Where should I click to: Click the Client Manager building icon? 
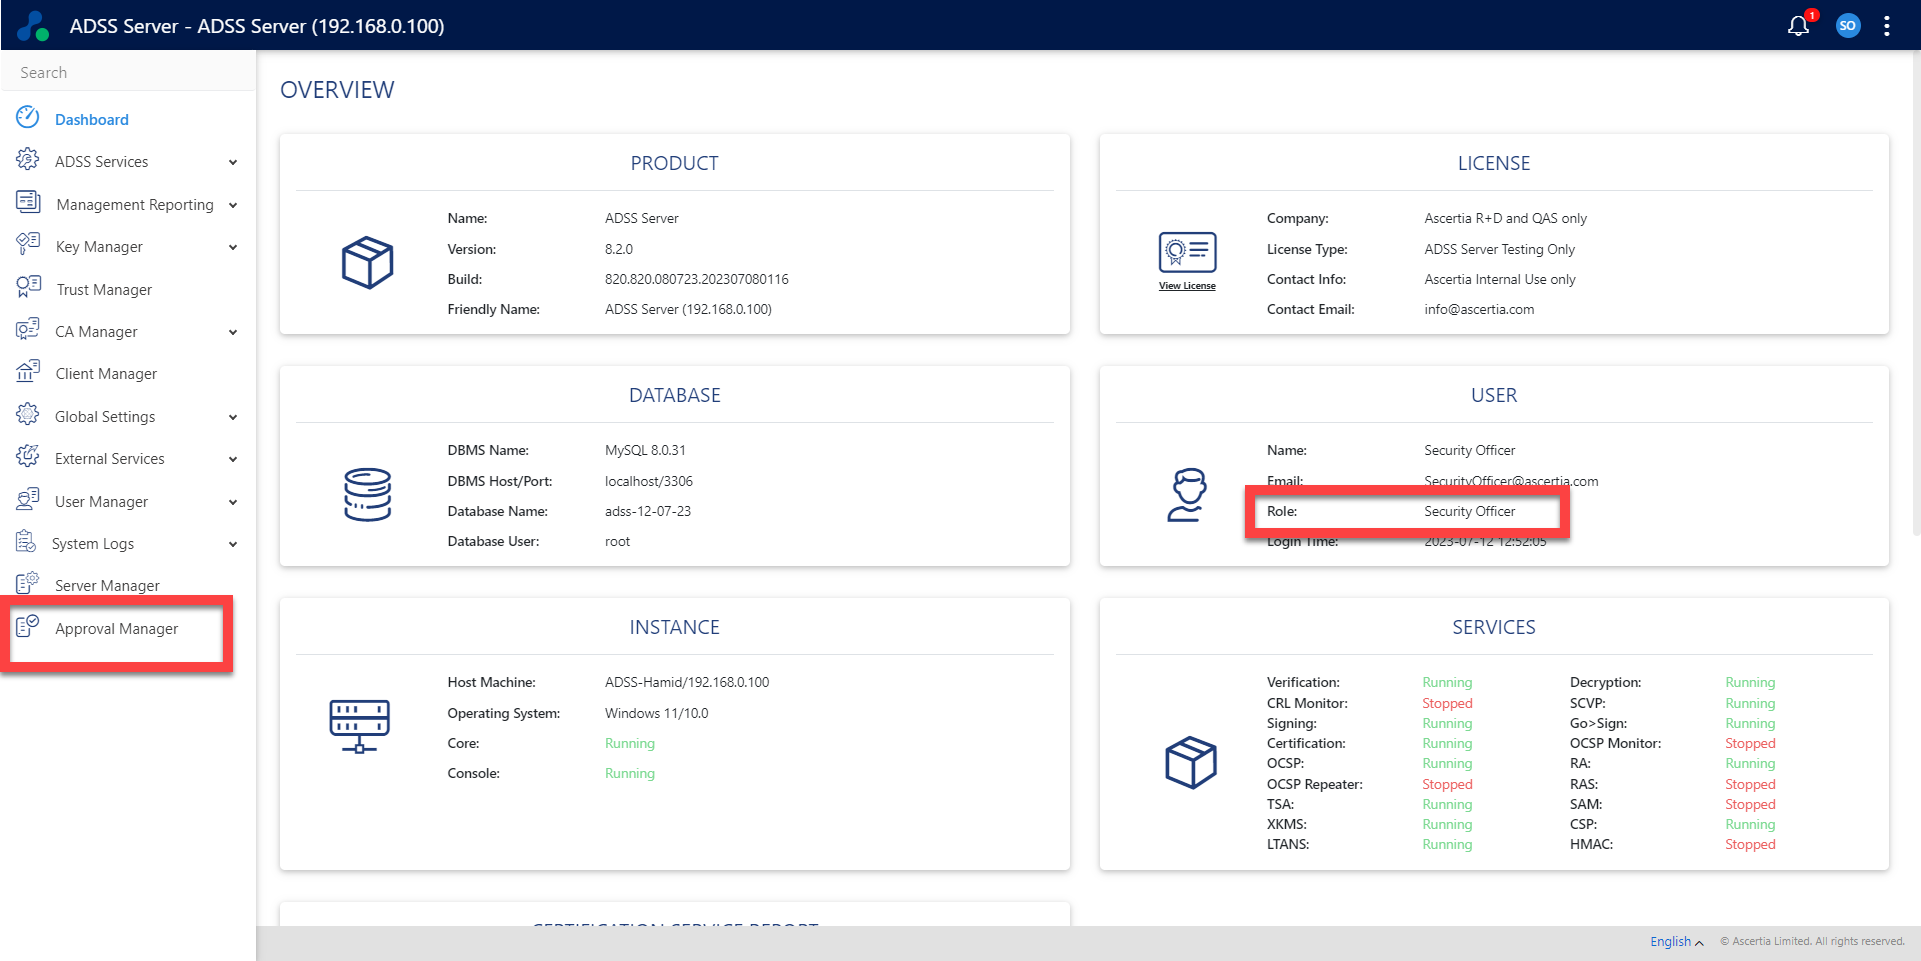coord(28,372)
